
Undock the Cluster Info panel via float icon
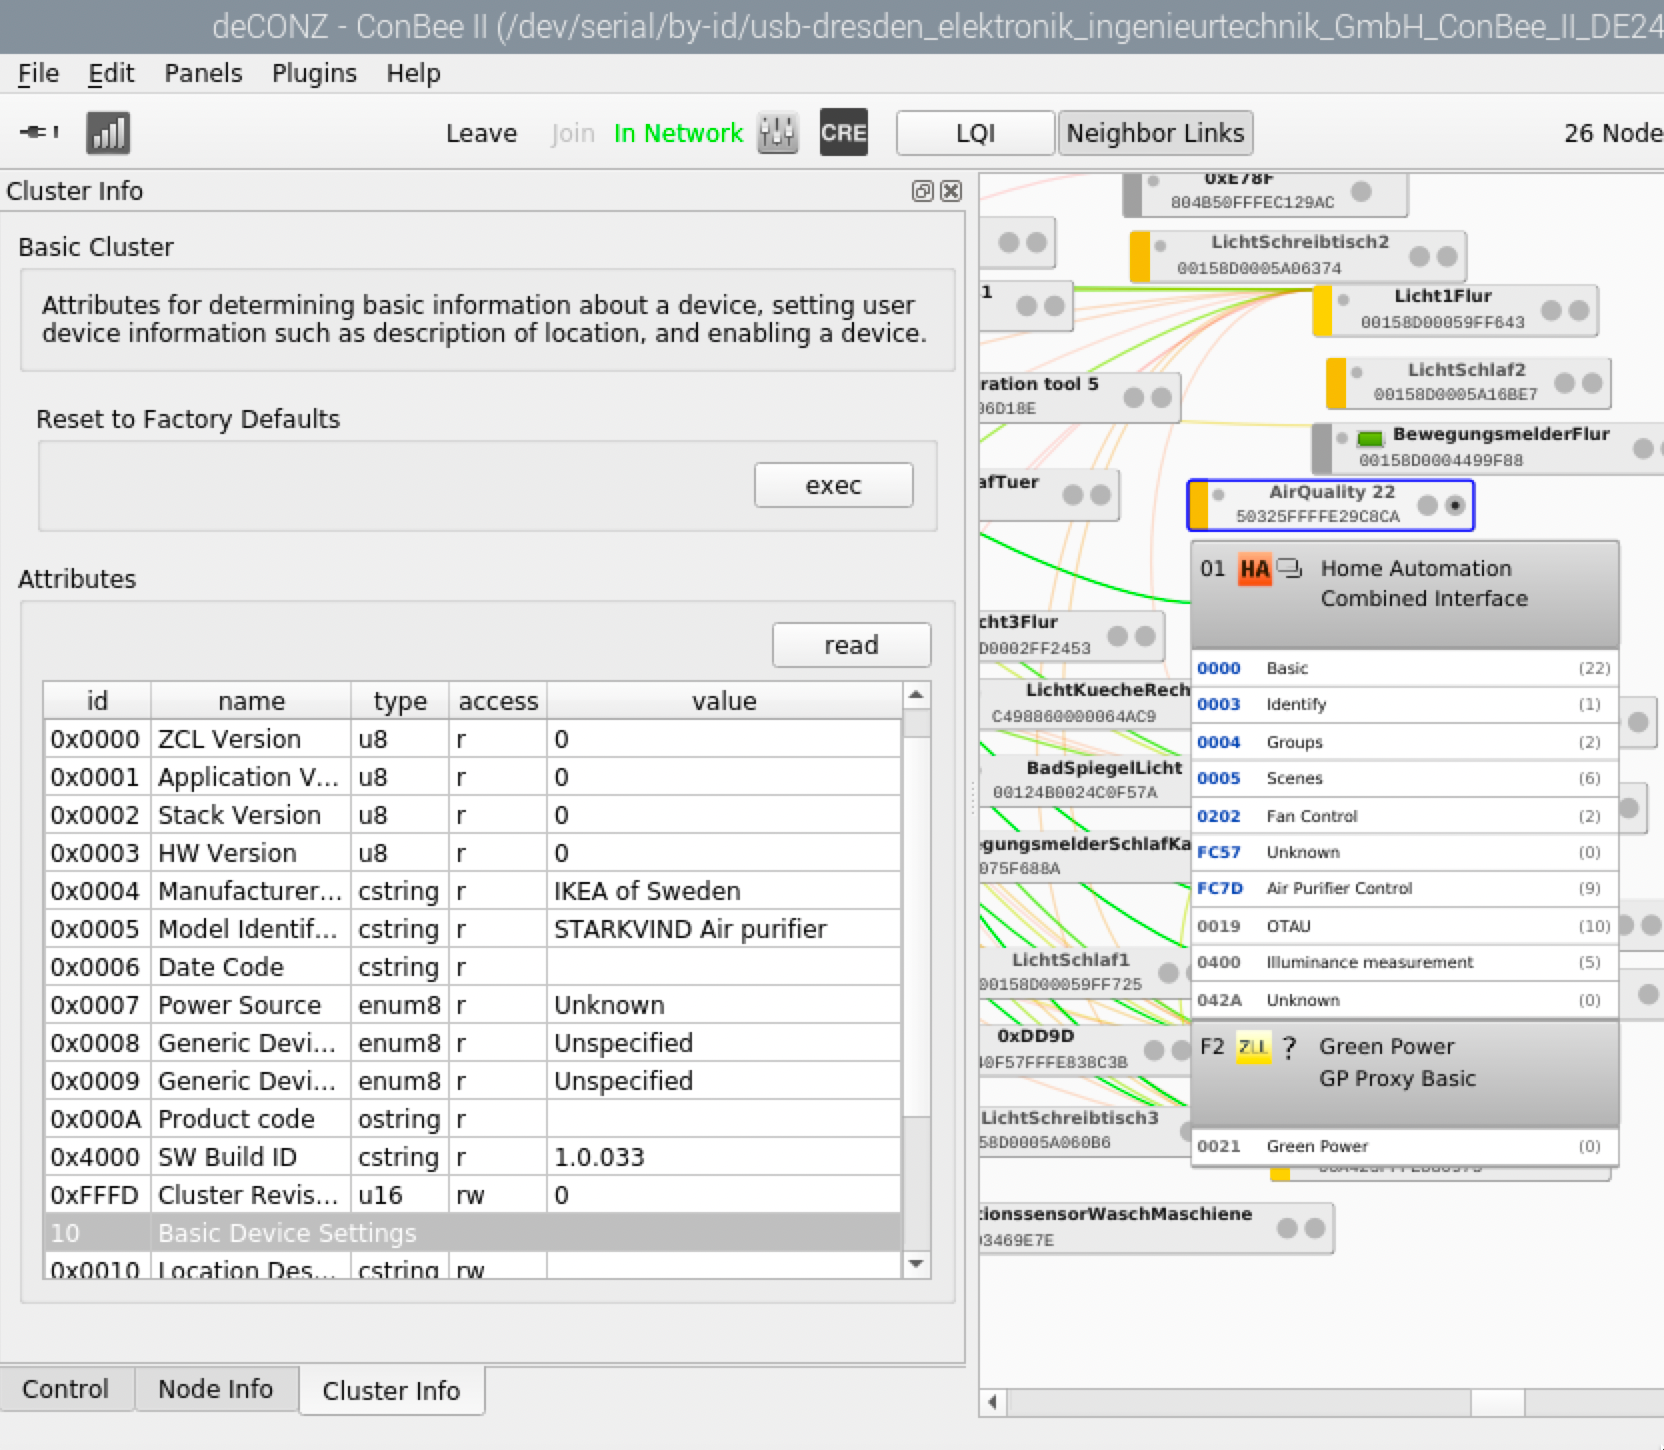pyautogui.click(x=922, y=191)
